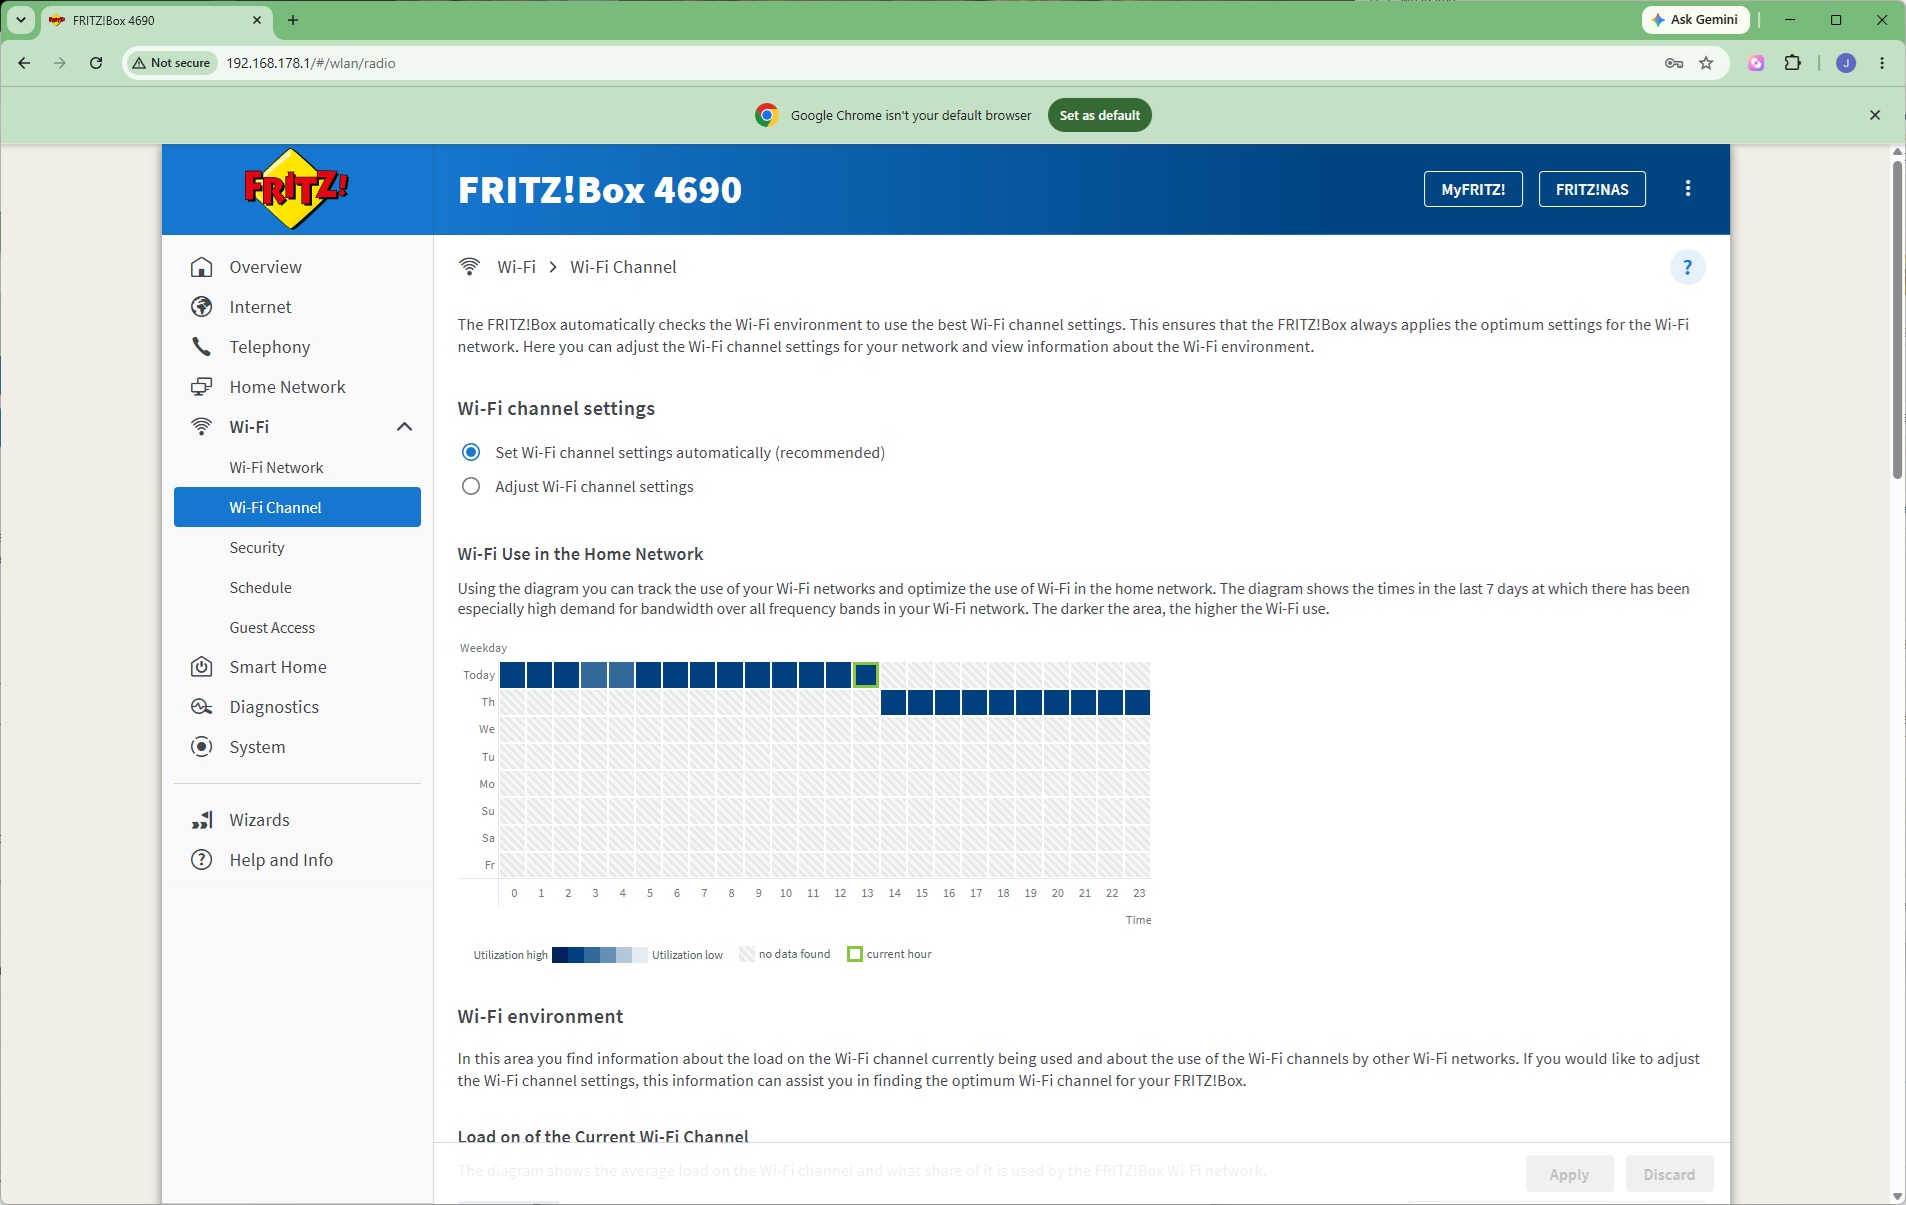Click the Internet globe icon
Screen dimensions: 1906x1205
[x=202, y=307]
